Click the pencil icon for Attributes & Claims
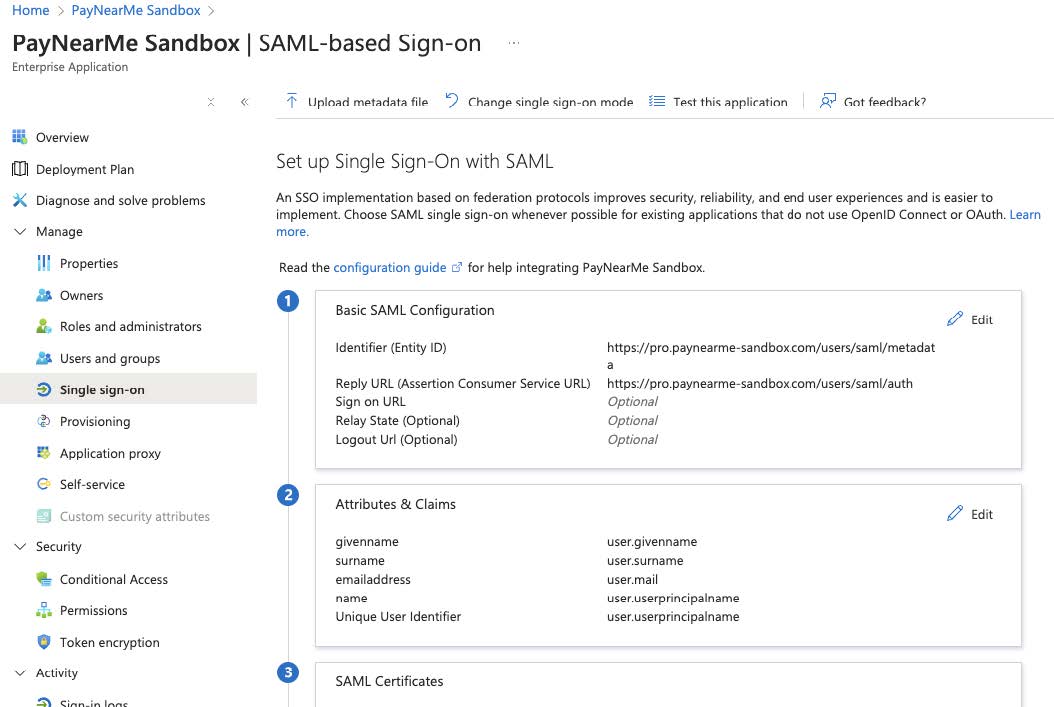The width and height of the screenshot is (1054, 707). pyautogui.click(x=955, y=513)
